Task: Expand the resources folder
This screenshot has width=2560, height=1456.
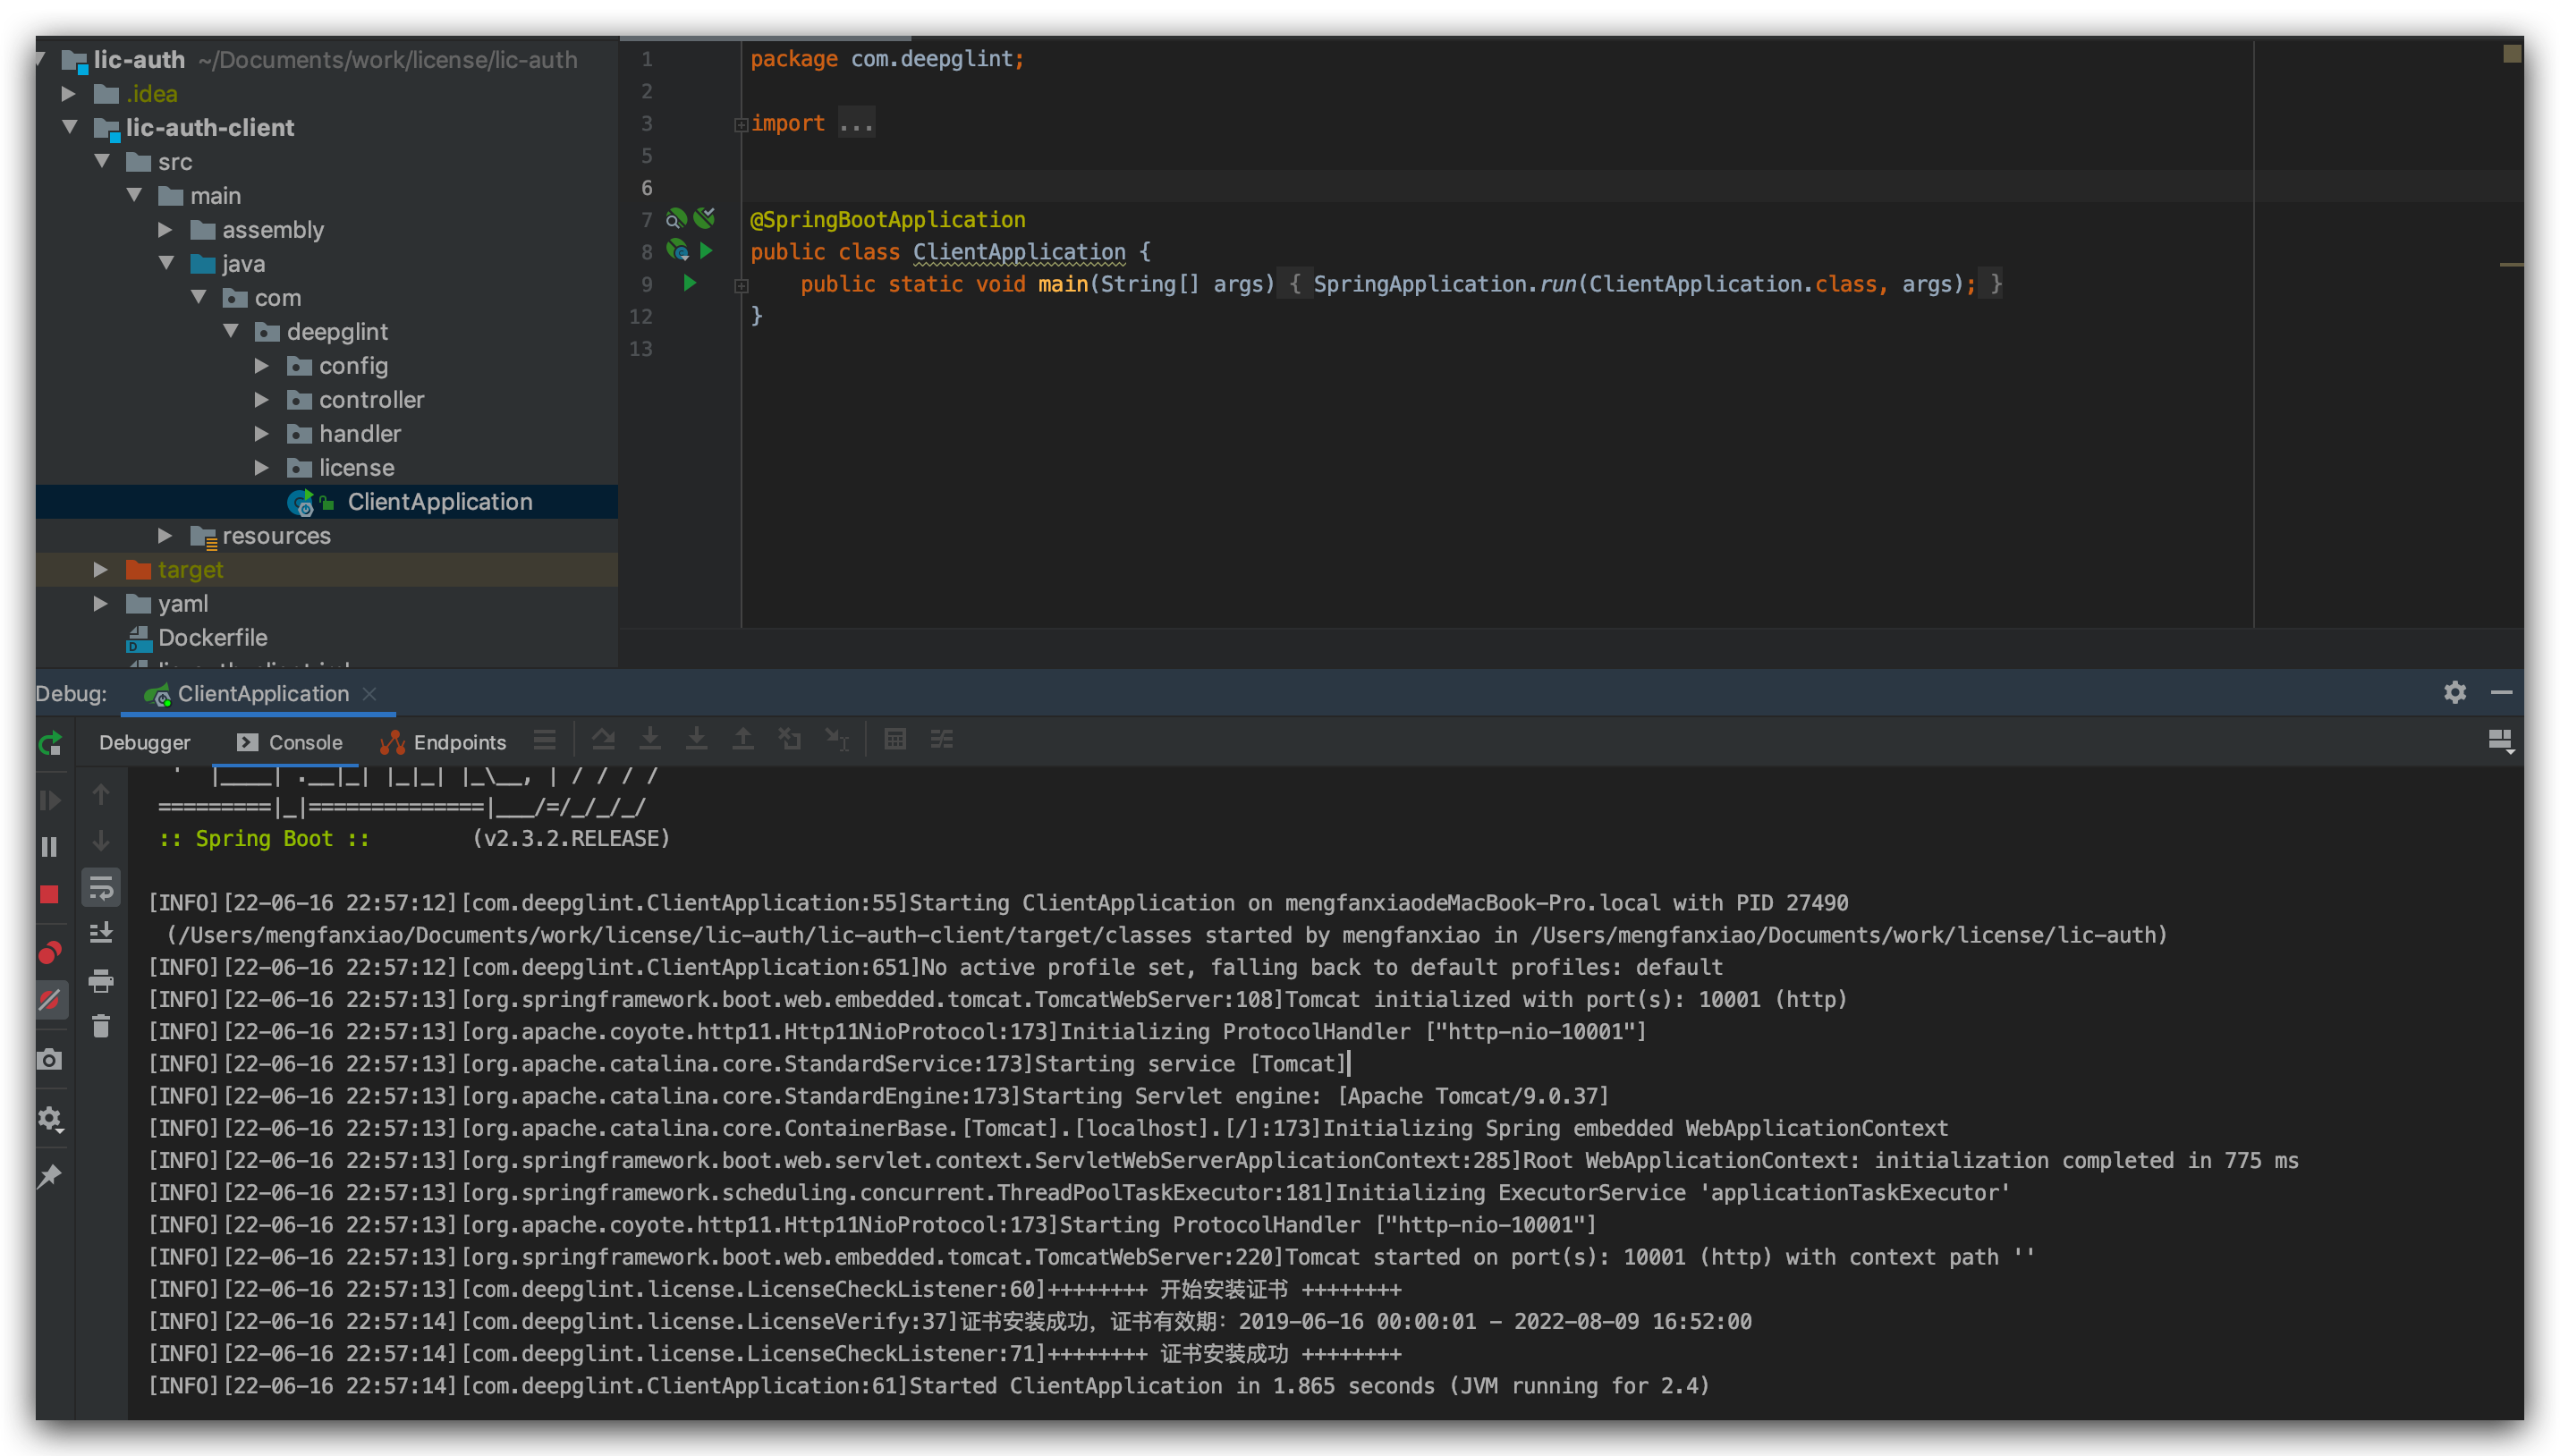Action: pos(165,535)
